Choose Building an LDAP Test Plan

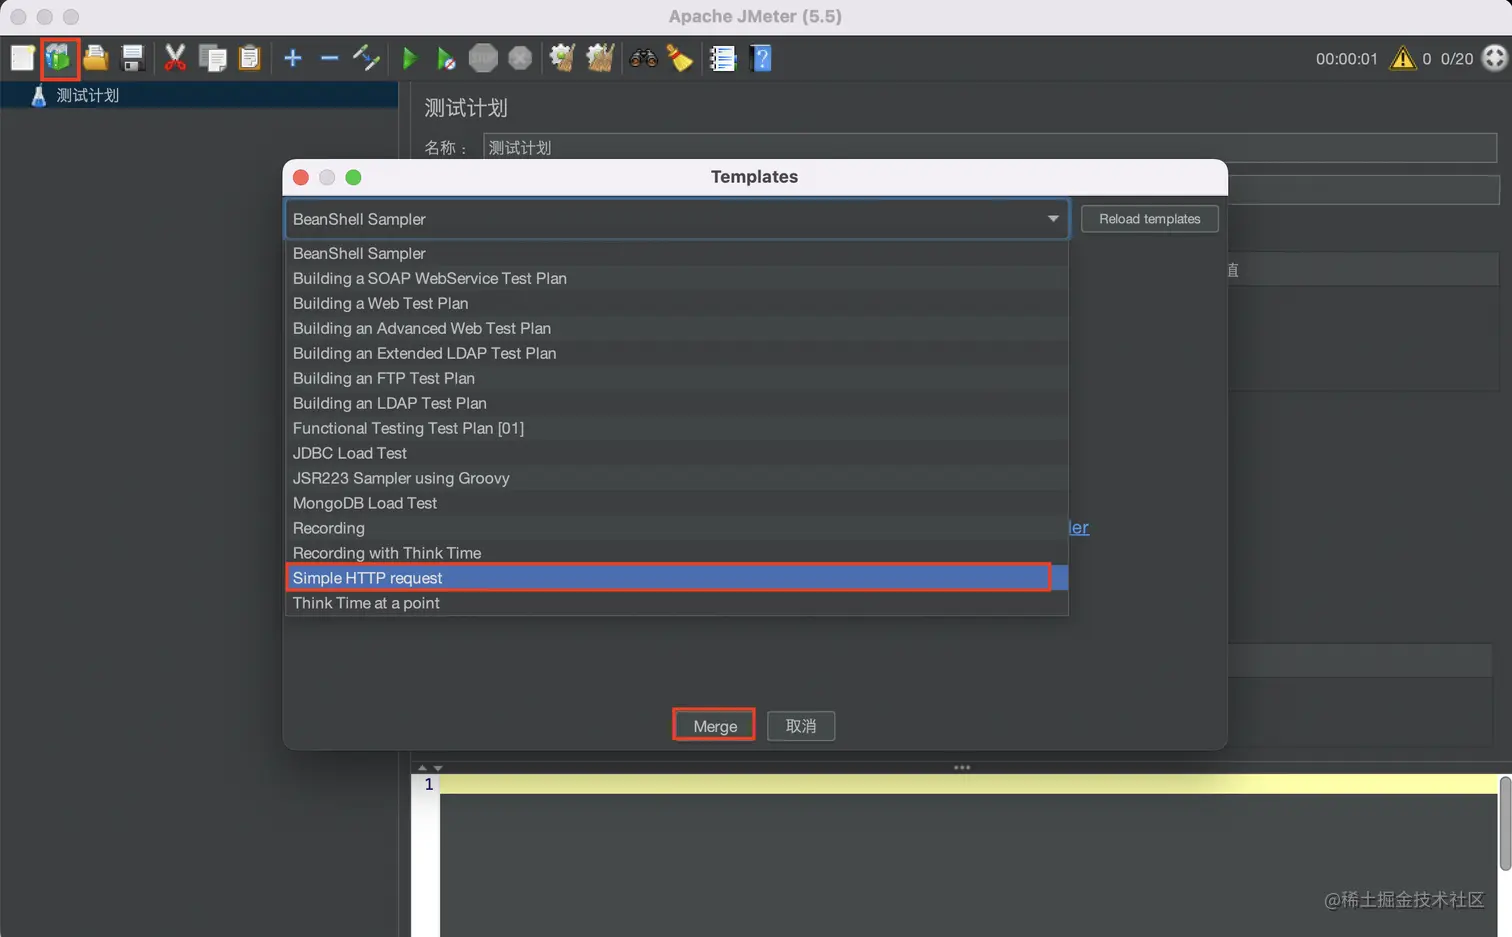coord(677,403)
